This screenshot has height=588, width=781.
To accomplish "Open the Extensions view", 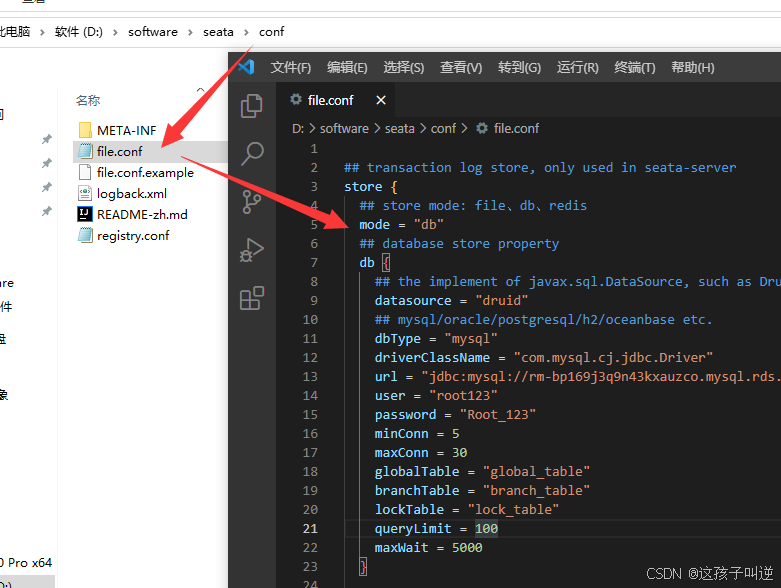I will (x=252, y=298).
